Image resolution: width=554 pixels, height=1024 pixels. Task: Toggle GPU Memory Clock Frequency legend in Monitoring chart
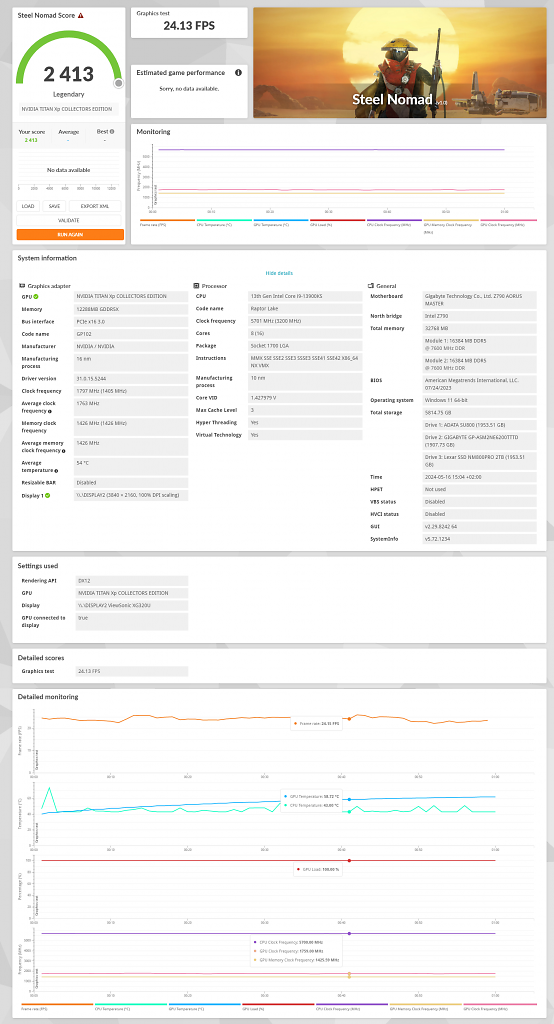(x=452, y=225)
